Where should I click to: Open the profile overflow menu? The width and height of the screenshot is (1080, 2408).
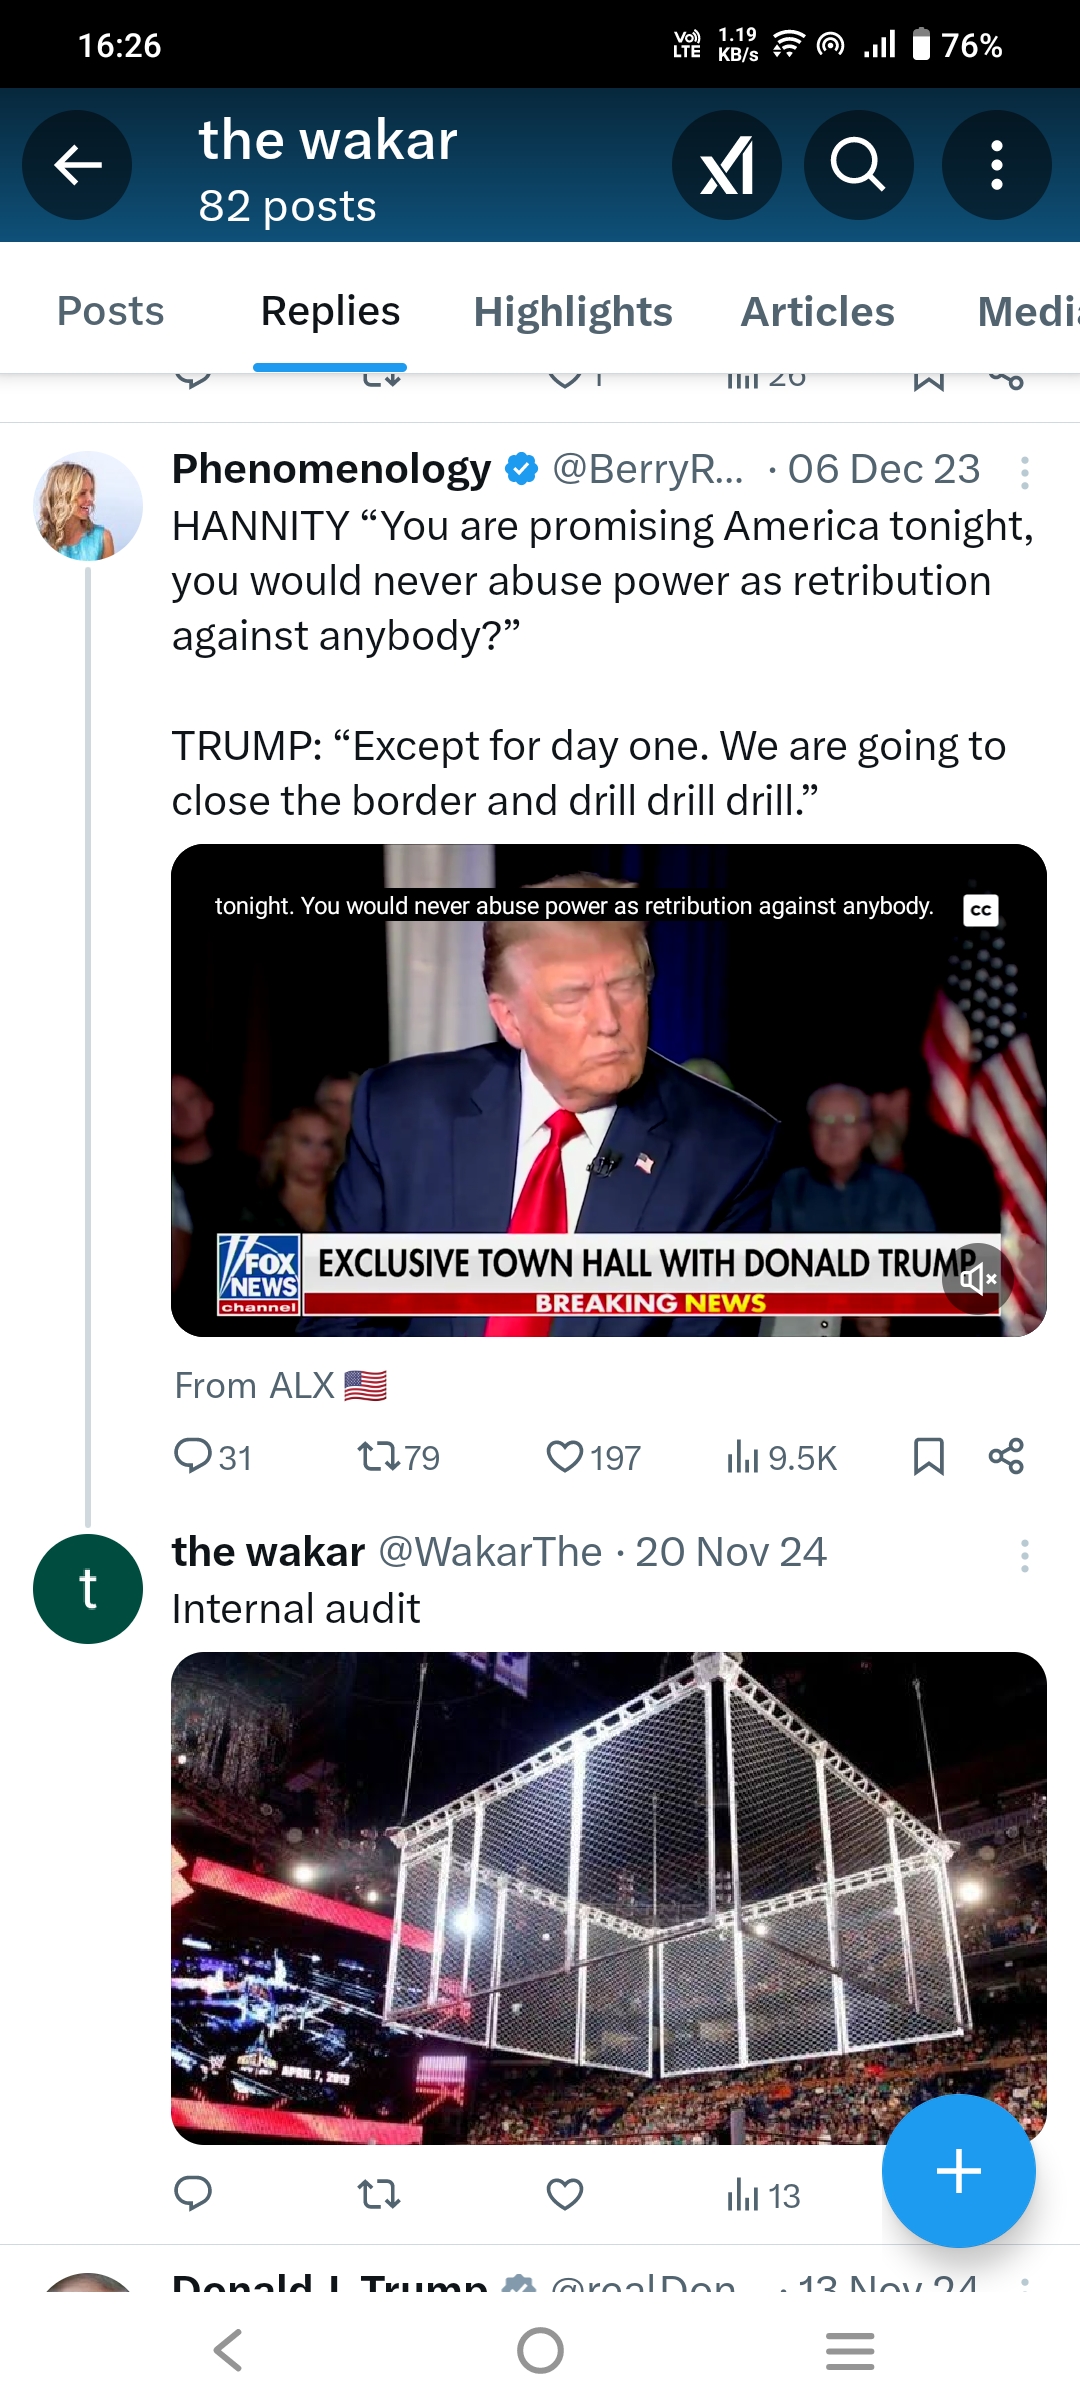click(x=996, y=165)
